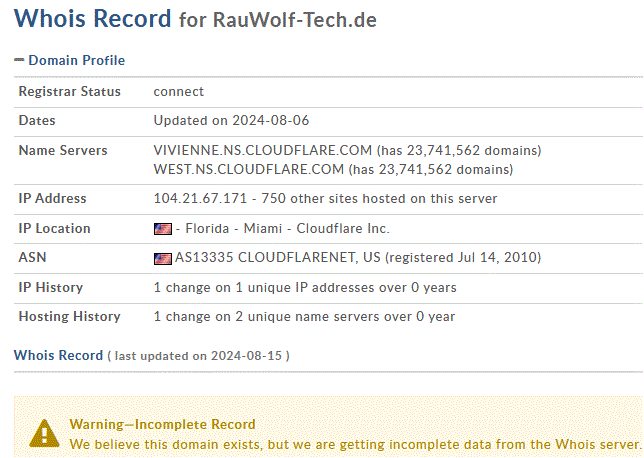Select the 'Whois Record for RauWolf-Tech.de' title
The height and width of the screenshot is (458, 644).
point(195,19)
